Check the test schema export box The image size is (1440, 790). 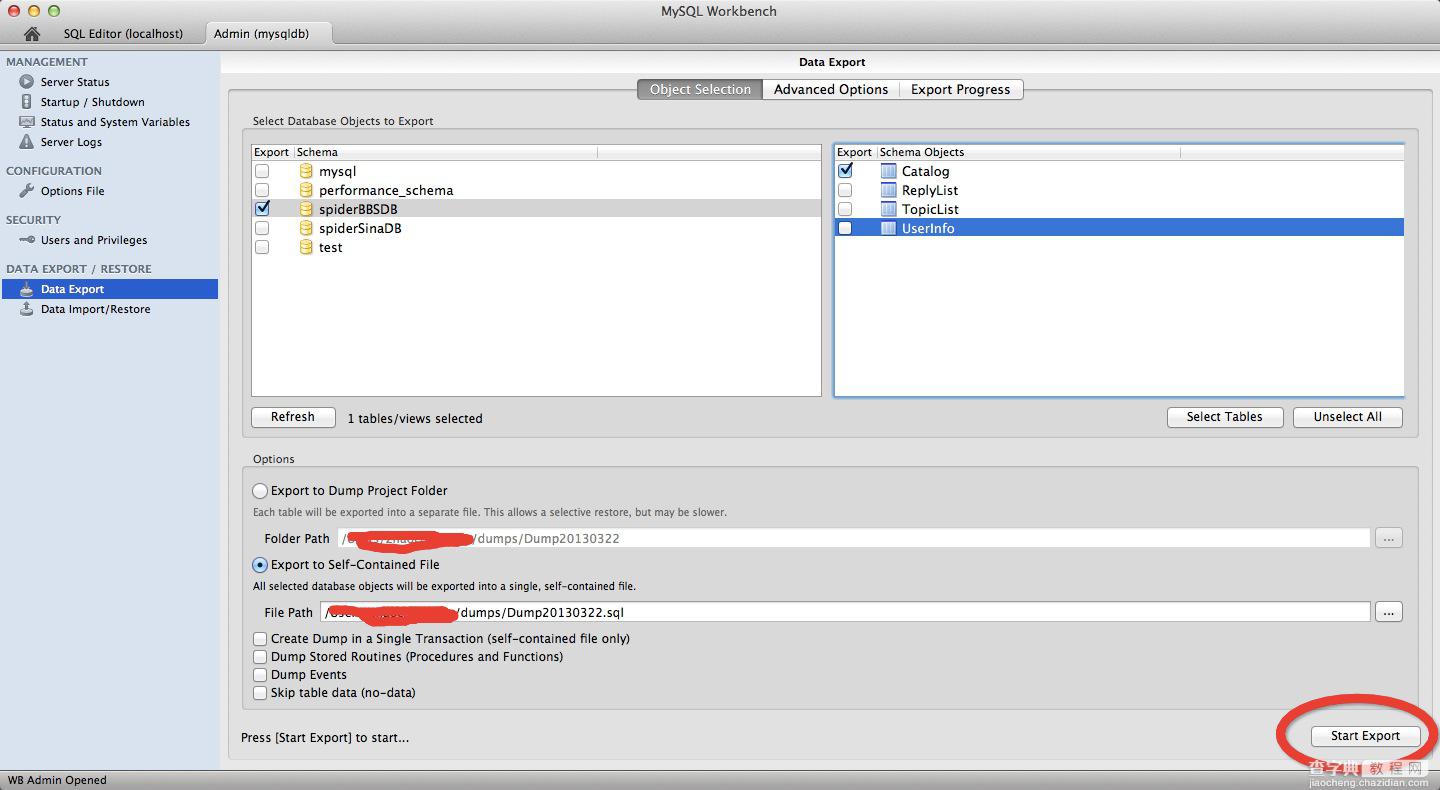(262, 247)
